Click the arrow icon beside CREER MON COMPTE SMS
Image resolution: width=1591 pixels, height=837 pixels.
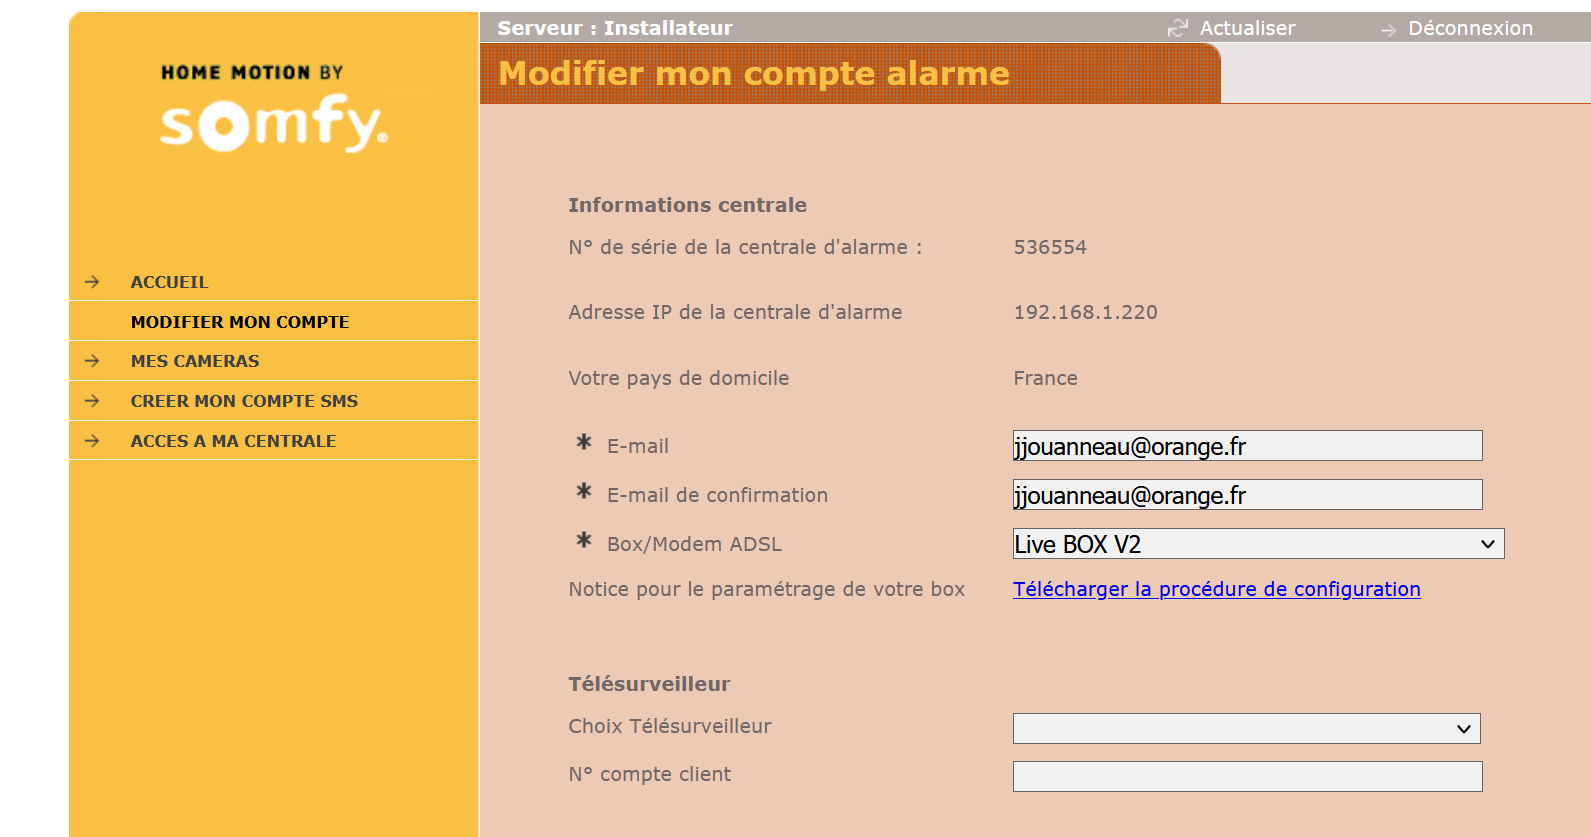point(92,401)
